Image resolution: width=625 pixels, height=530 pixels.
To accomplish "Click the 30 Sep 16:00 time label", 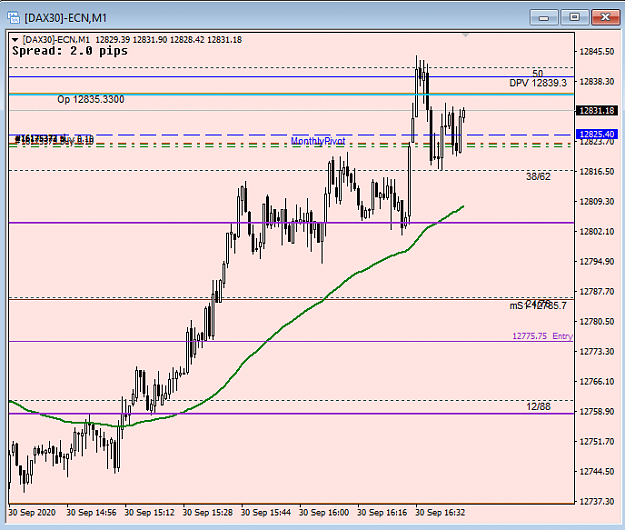I will tap(324, 512).
